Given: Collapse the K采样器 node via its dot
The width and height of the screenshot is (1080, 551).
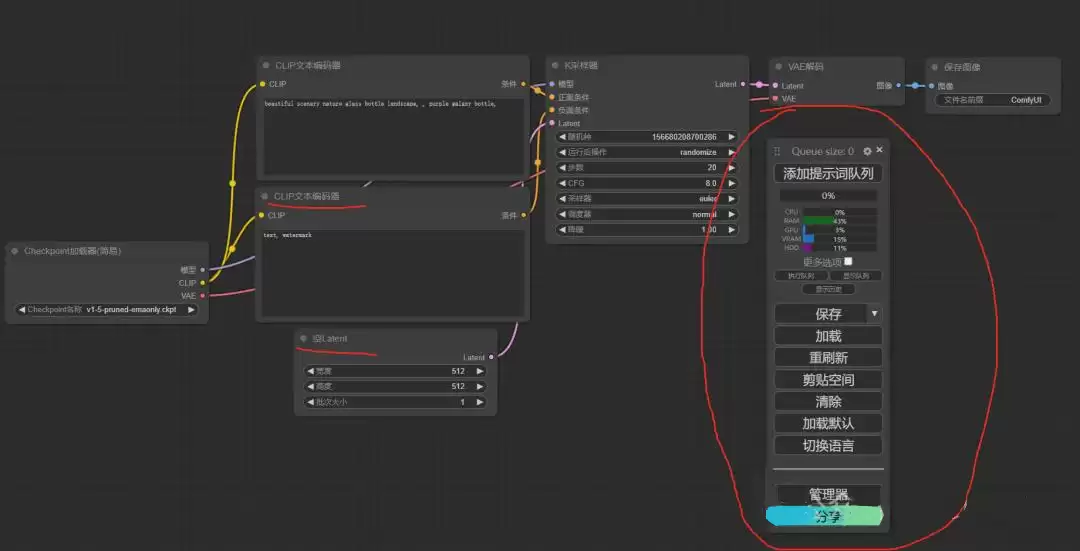Looking at the screenshot, I should 555,65.
